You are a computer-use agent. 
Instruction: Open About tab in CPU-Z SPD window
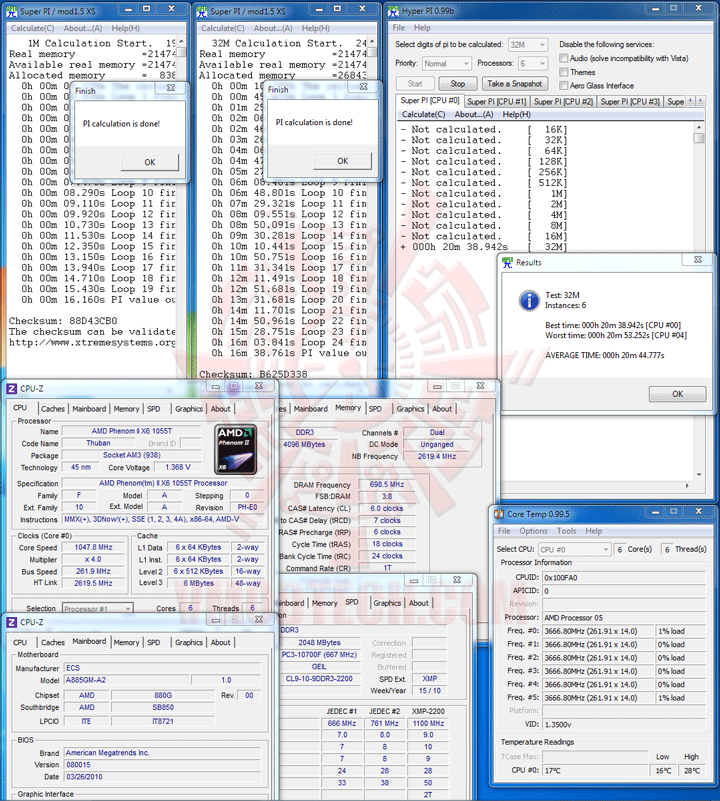419,603
